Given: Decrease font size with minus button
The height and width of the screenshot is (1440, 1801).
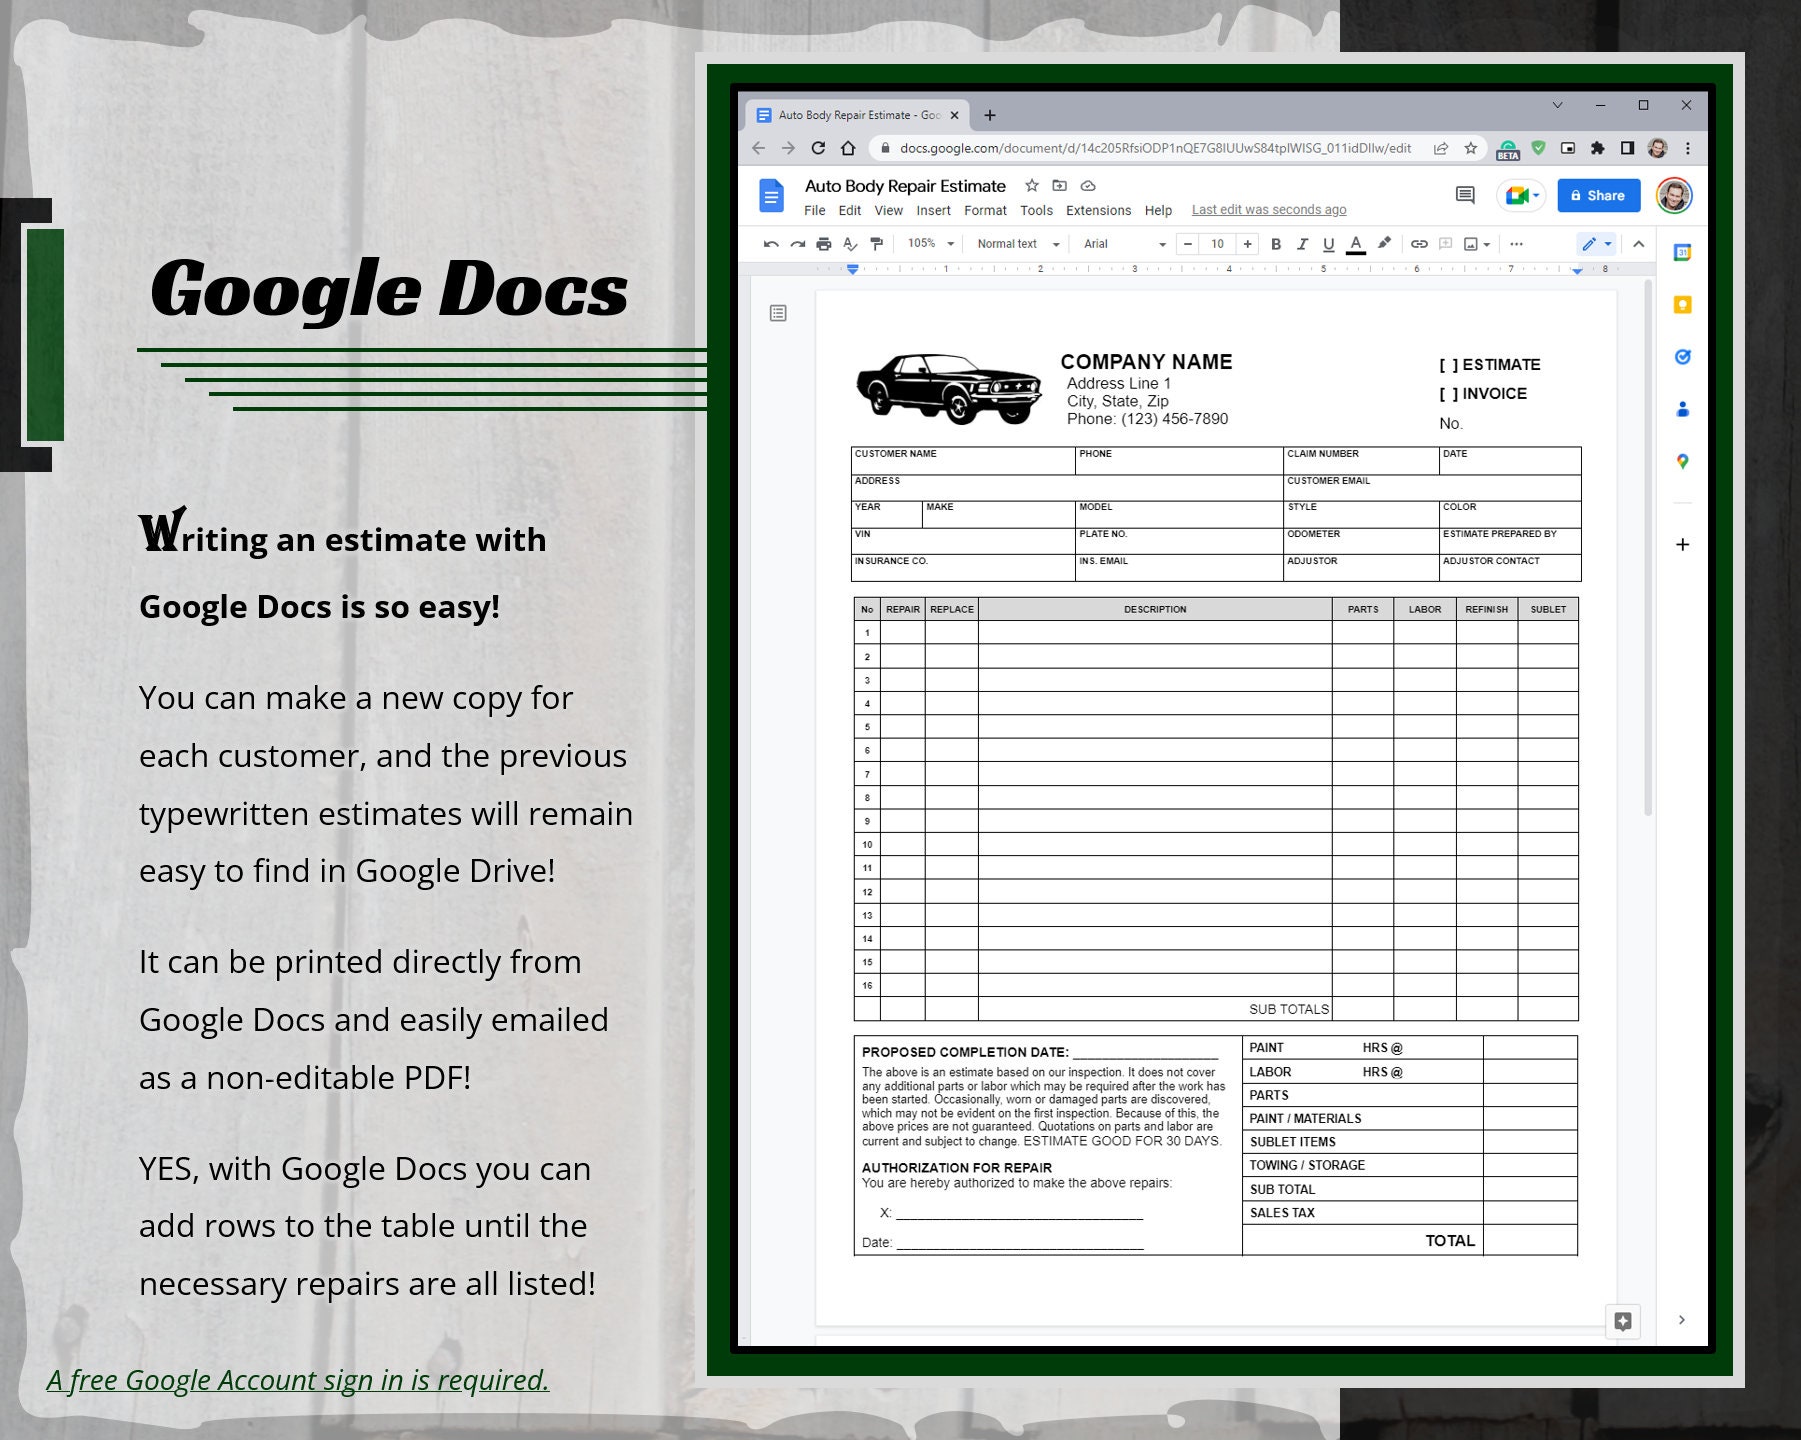Looking at the screenshot, I should pos(1188,244).
